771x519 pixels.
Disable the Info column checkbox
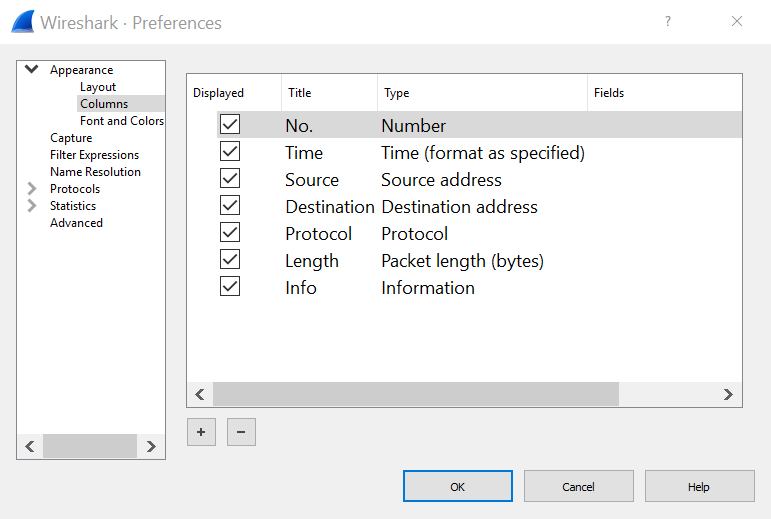pos(230,287)
